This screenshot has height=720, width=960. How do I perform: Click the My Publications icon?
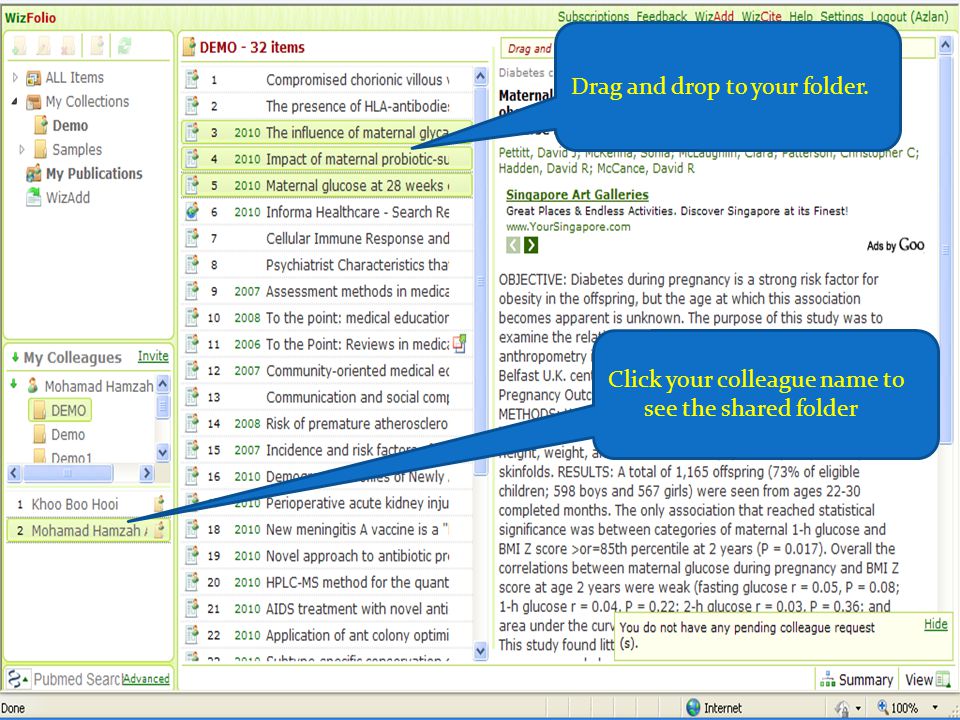tap(34, 173)
